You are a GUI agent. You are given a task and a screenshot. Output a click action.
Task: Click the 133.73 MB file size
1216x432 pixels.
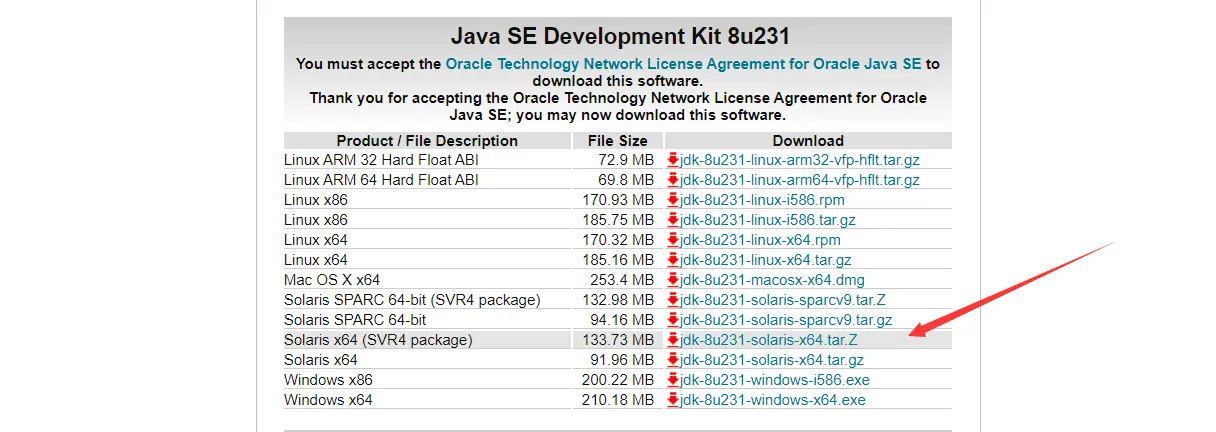tap(618, 340)
